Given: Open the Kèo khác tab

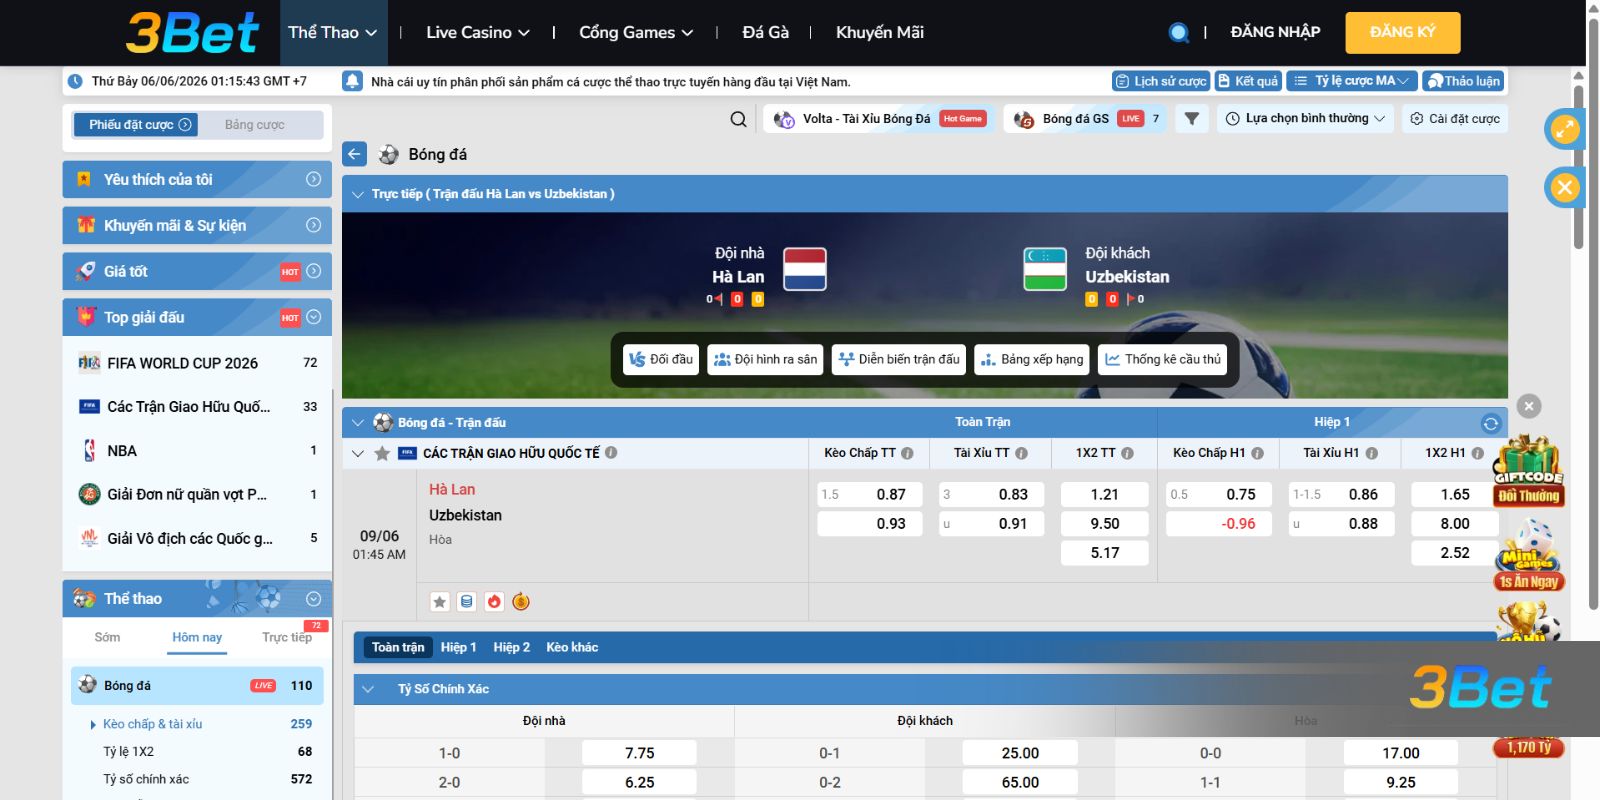Looking at the screenshot, I should (x=572, y=647).
